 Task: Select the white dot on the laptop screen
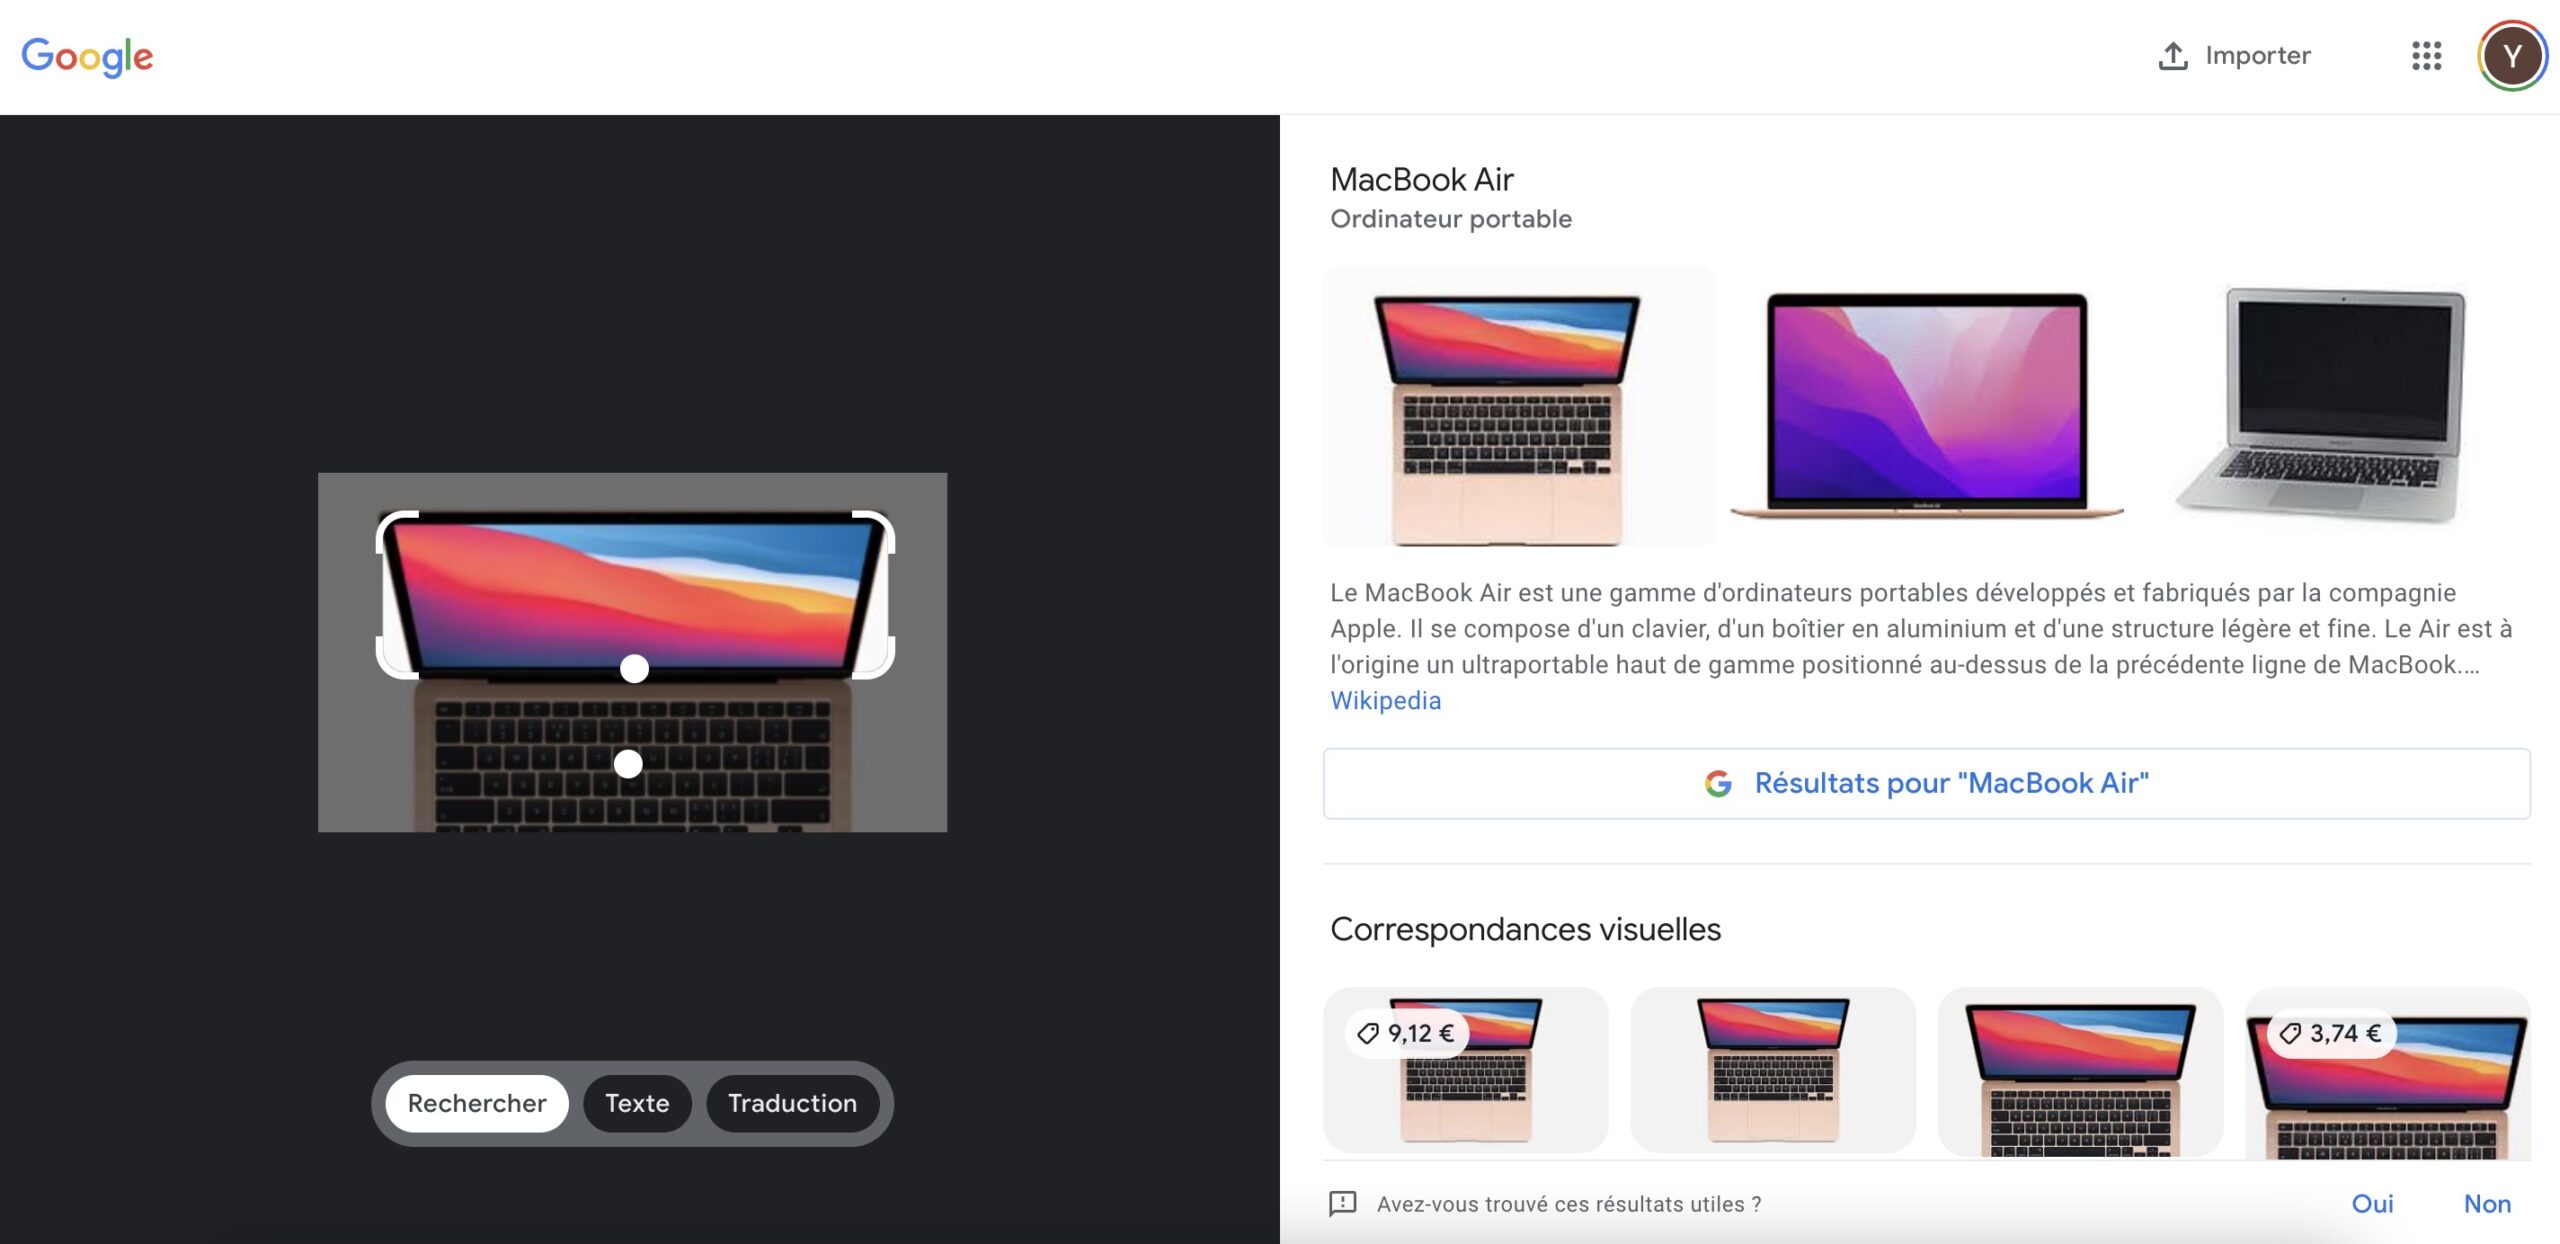(634, 668)
